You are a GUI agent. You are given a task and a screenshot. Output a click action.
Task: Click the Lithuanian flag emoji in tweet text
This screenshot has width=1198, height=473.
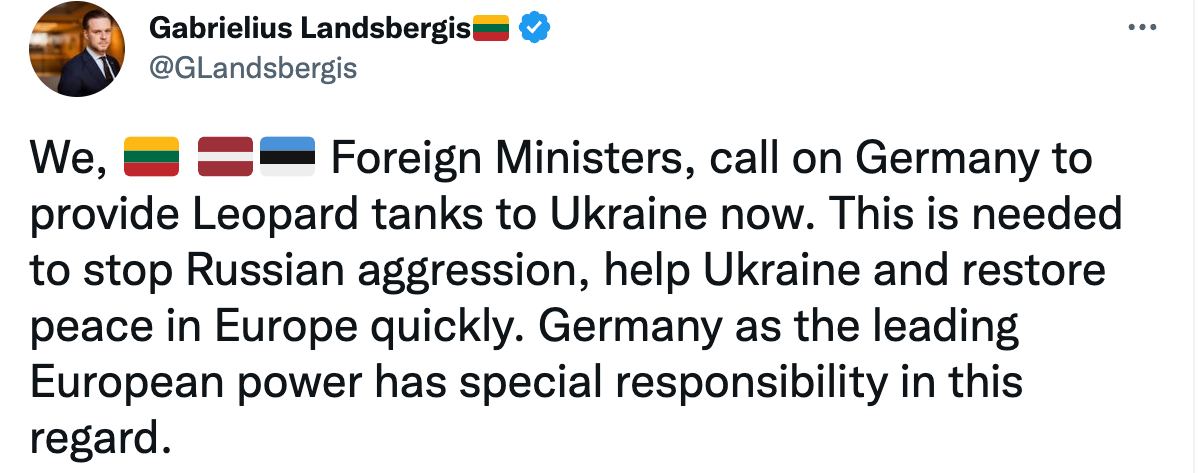click(151, 157)
